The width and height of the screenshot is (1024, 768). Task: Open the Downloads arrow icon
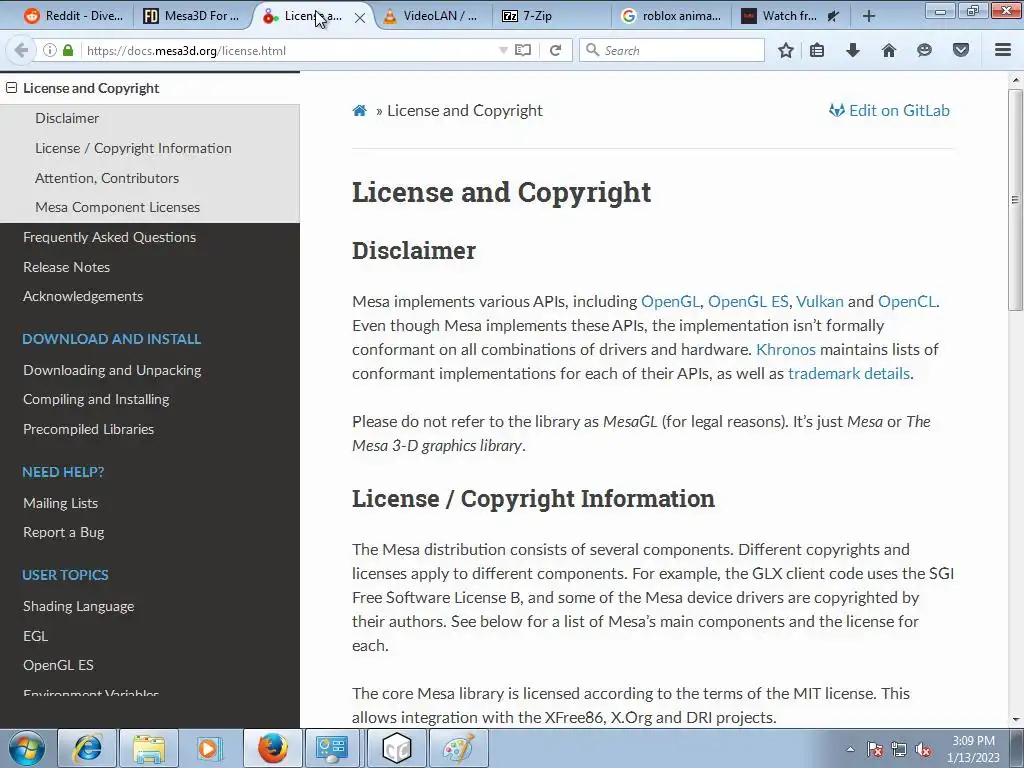[x=853, y=50]
